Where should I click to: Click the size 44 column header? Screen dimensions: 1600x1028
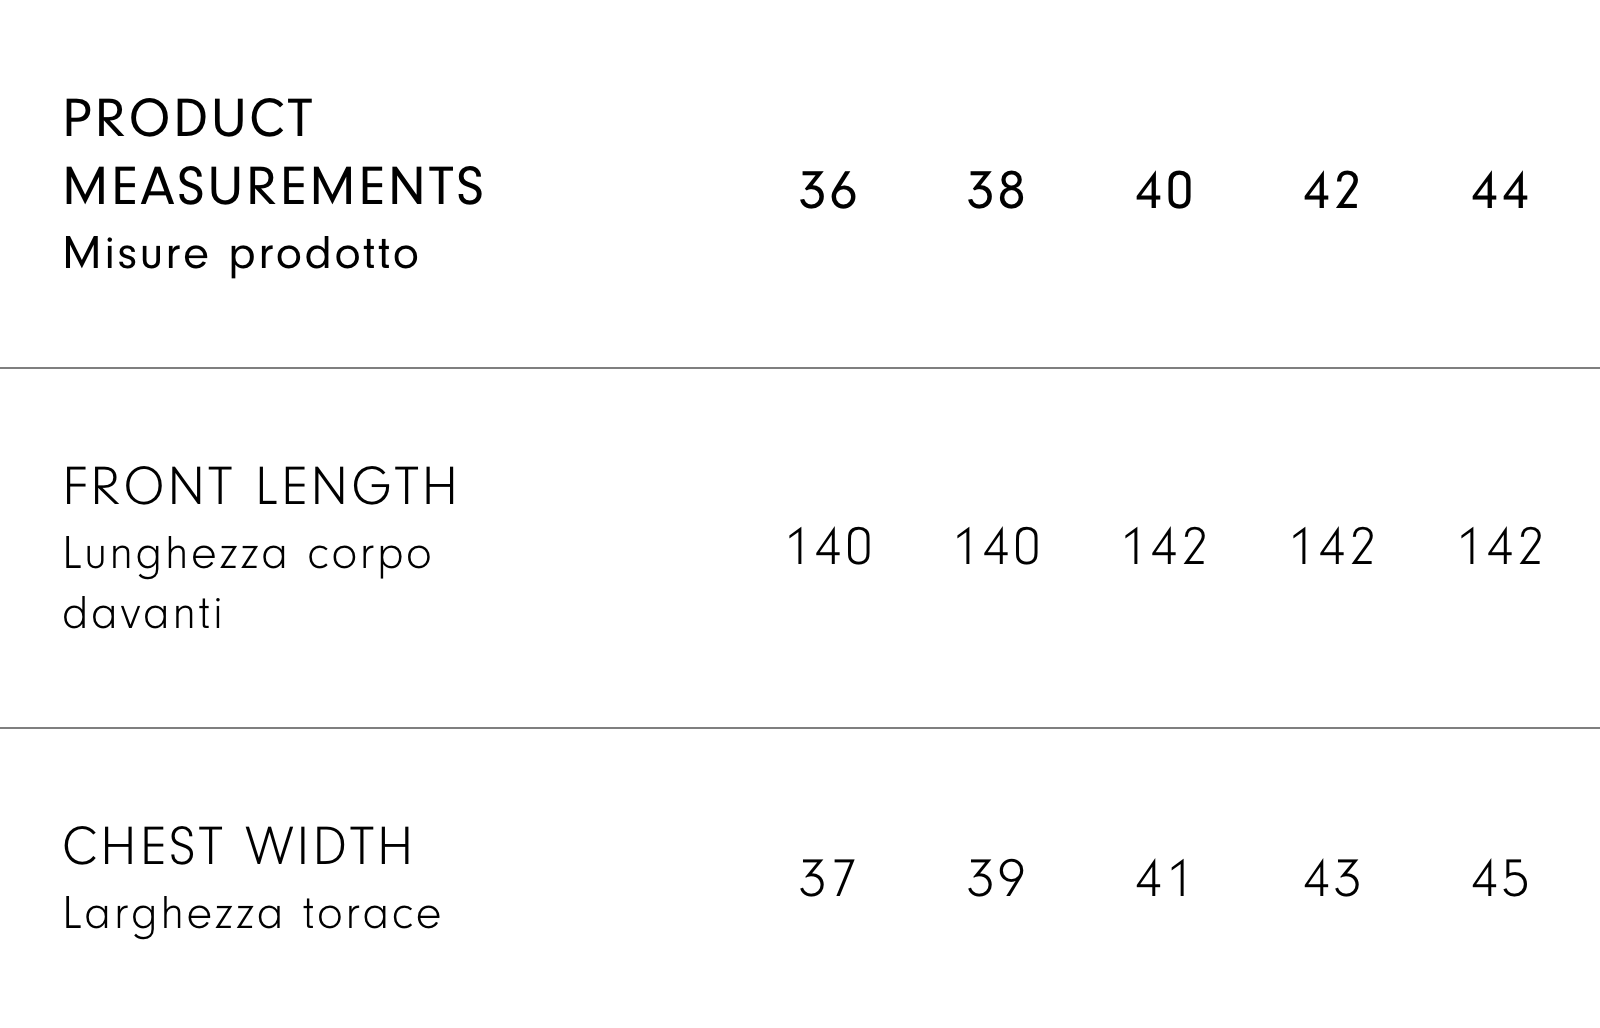coord(1500,190)
